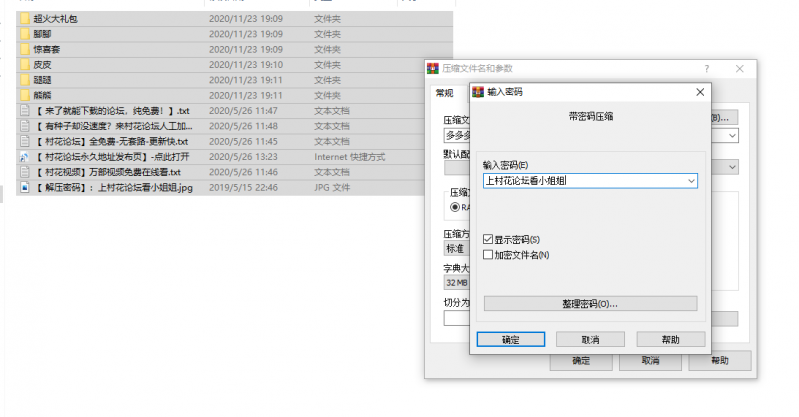The image size is (799, 417).
Task: Switch to the 常规 tab
Action: [x=443, y=93]
